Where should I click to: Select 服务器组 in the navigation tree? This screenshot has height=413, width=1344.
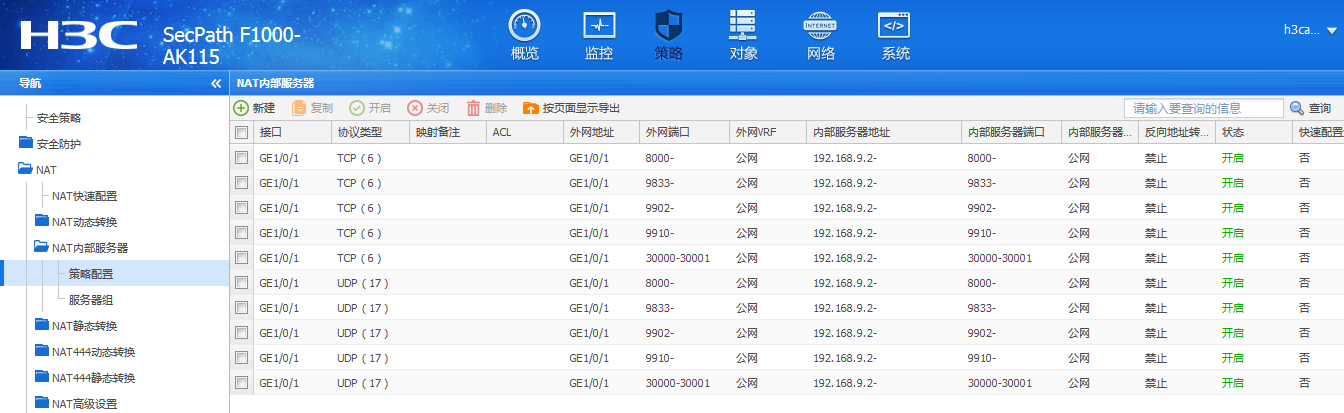point(91,299)
